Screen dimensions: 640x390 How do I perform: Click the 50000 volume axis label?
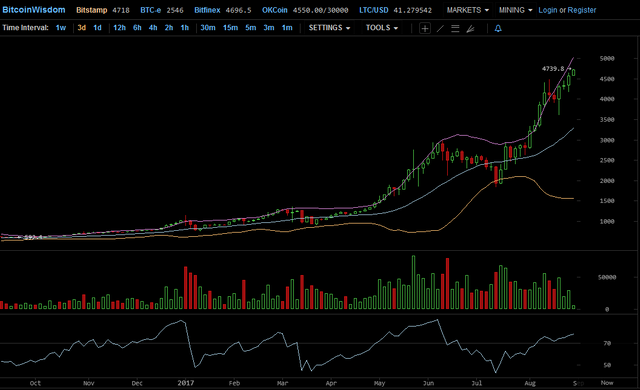[x=607, y=277]
